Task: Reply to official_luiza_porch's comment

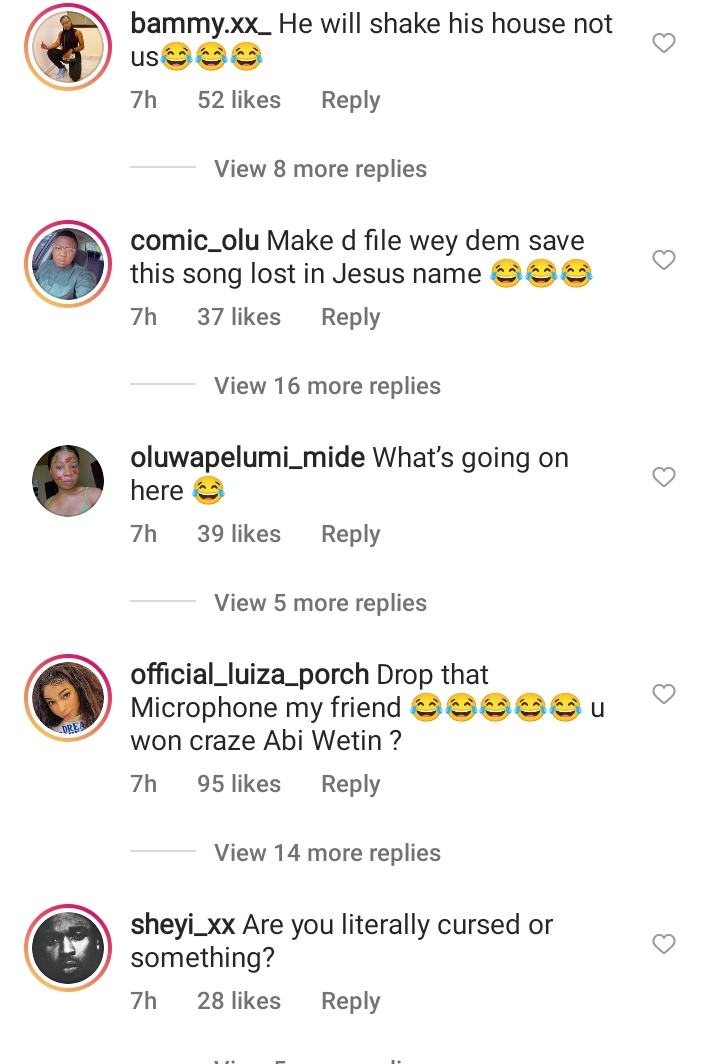Action: (350, 784)
